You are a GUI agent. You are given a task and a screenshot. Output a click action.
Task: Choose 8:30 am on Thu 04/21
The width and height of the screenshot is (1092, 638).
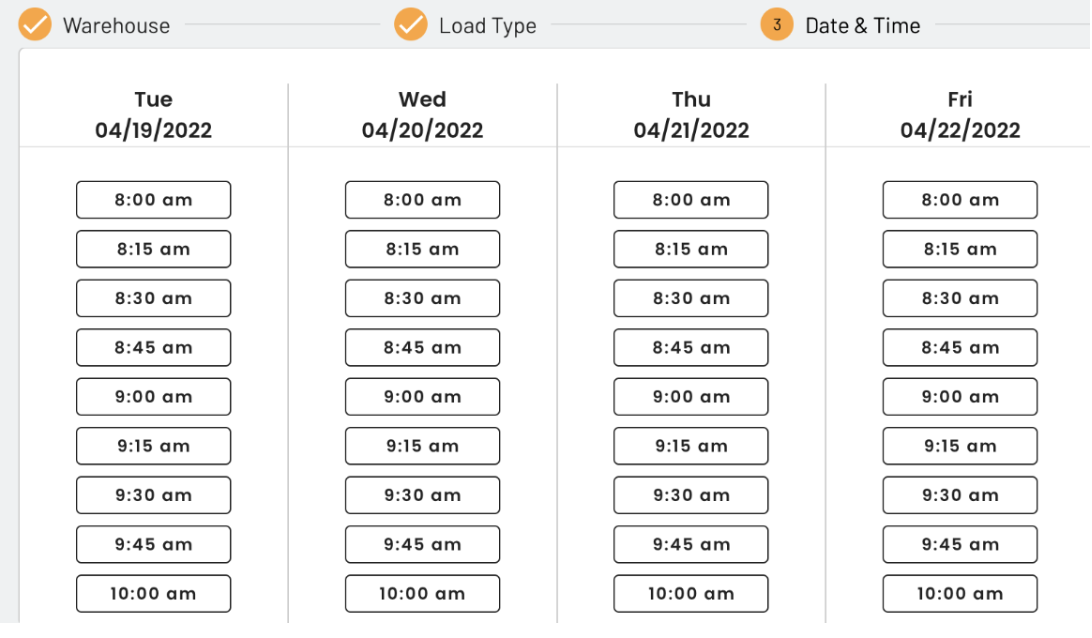pyautogui.click(x=691, y=298)
